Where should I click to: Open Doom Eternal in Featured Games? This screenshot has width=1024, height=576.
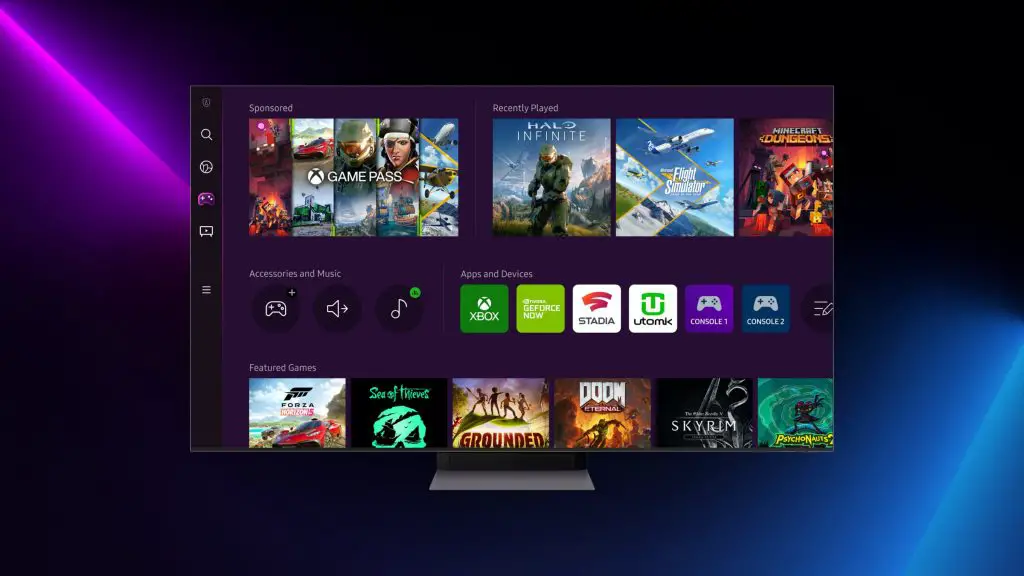point(603,413)
